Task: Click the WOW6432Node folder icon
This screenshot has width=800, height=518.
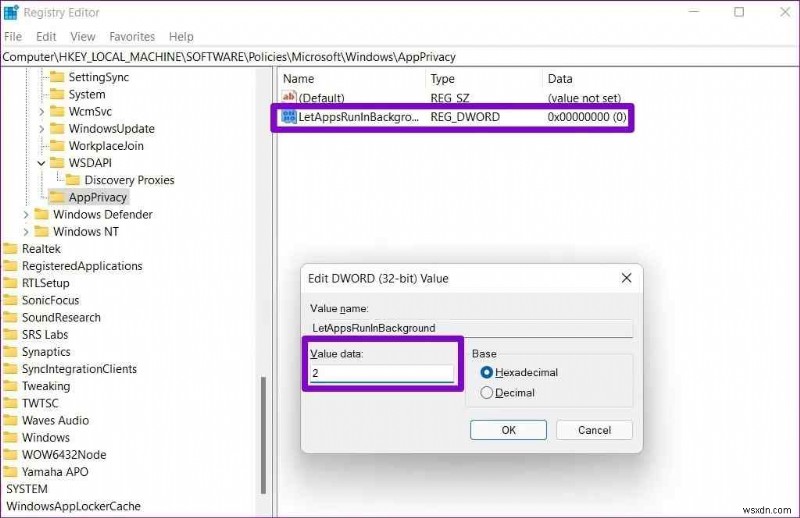Action: (10, 455)
